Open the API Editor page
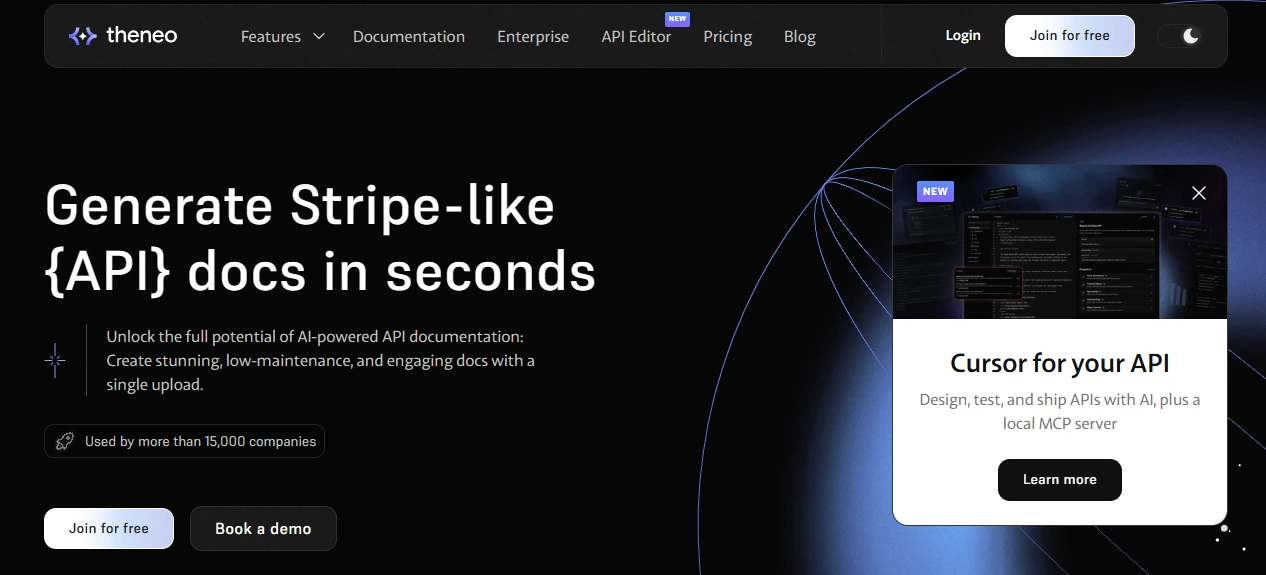This screenshot has height=575, width=1266. pos(636,36)
